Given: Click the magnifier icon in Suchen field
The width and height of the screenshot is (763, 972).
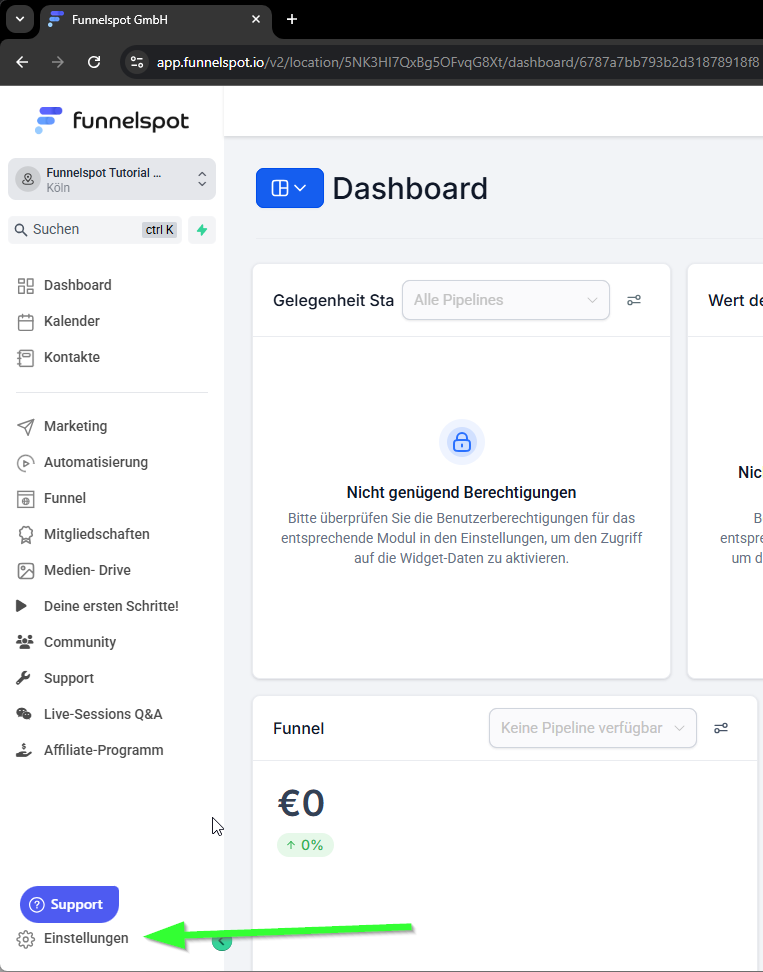Looking at the screenshot, I should point(21,230).
